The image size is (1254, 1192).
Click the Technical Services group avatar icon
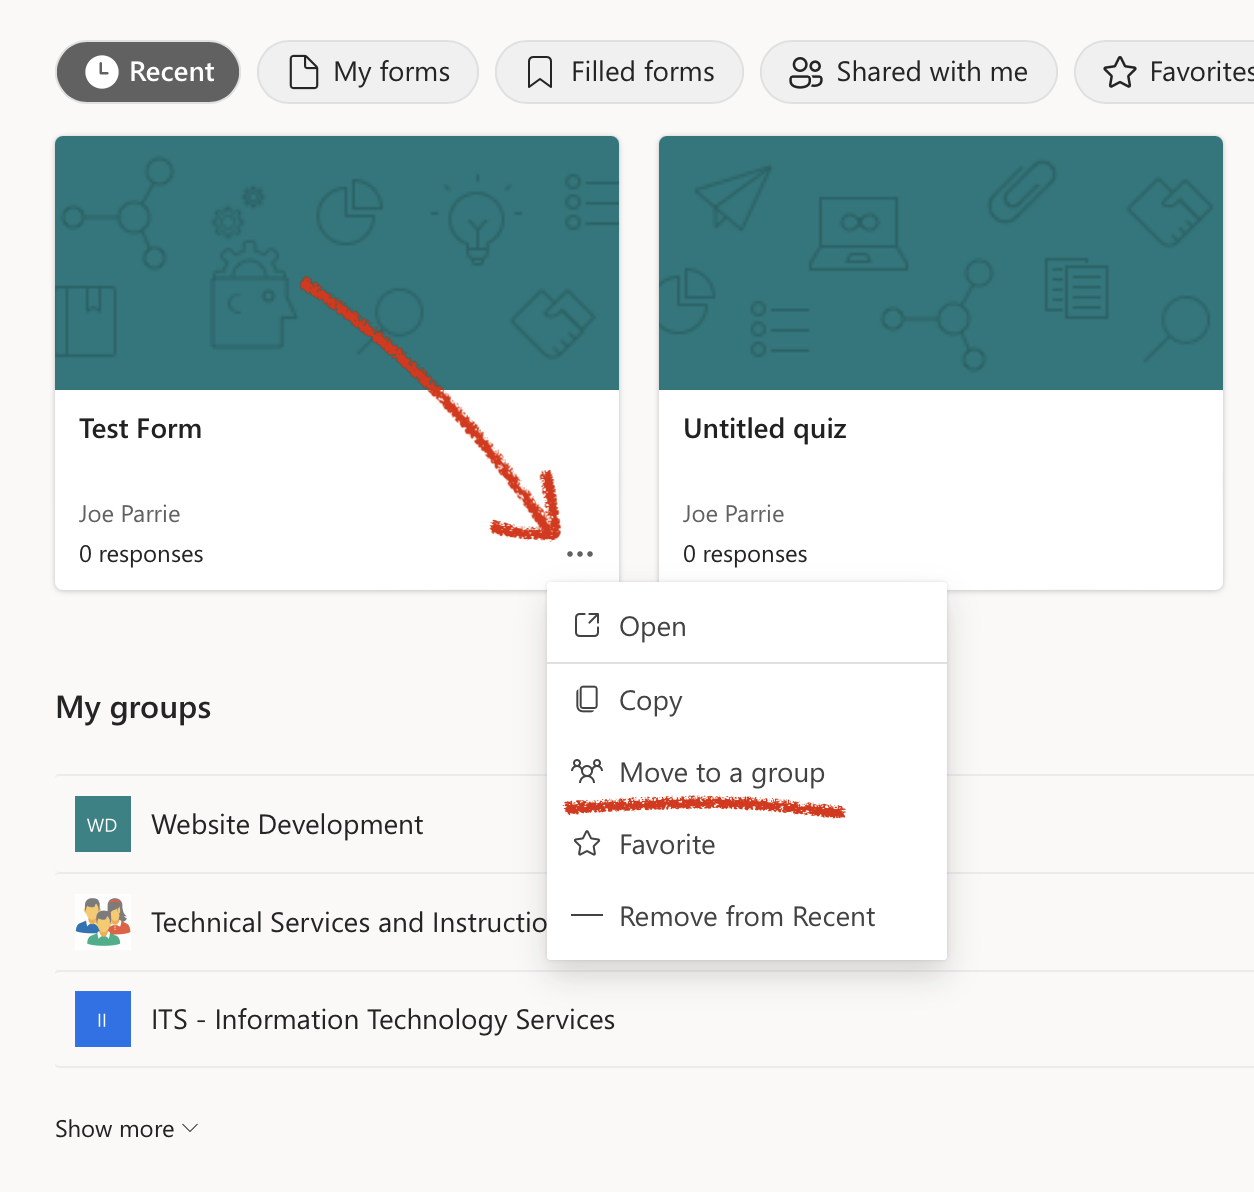103,922
